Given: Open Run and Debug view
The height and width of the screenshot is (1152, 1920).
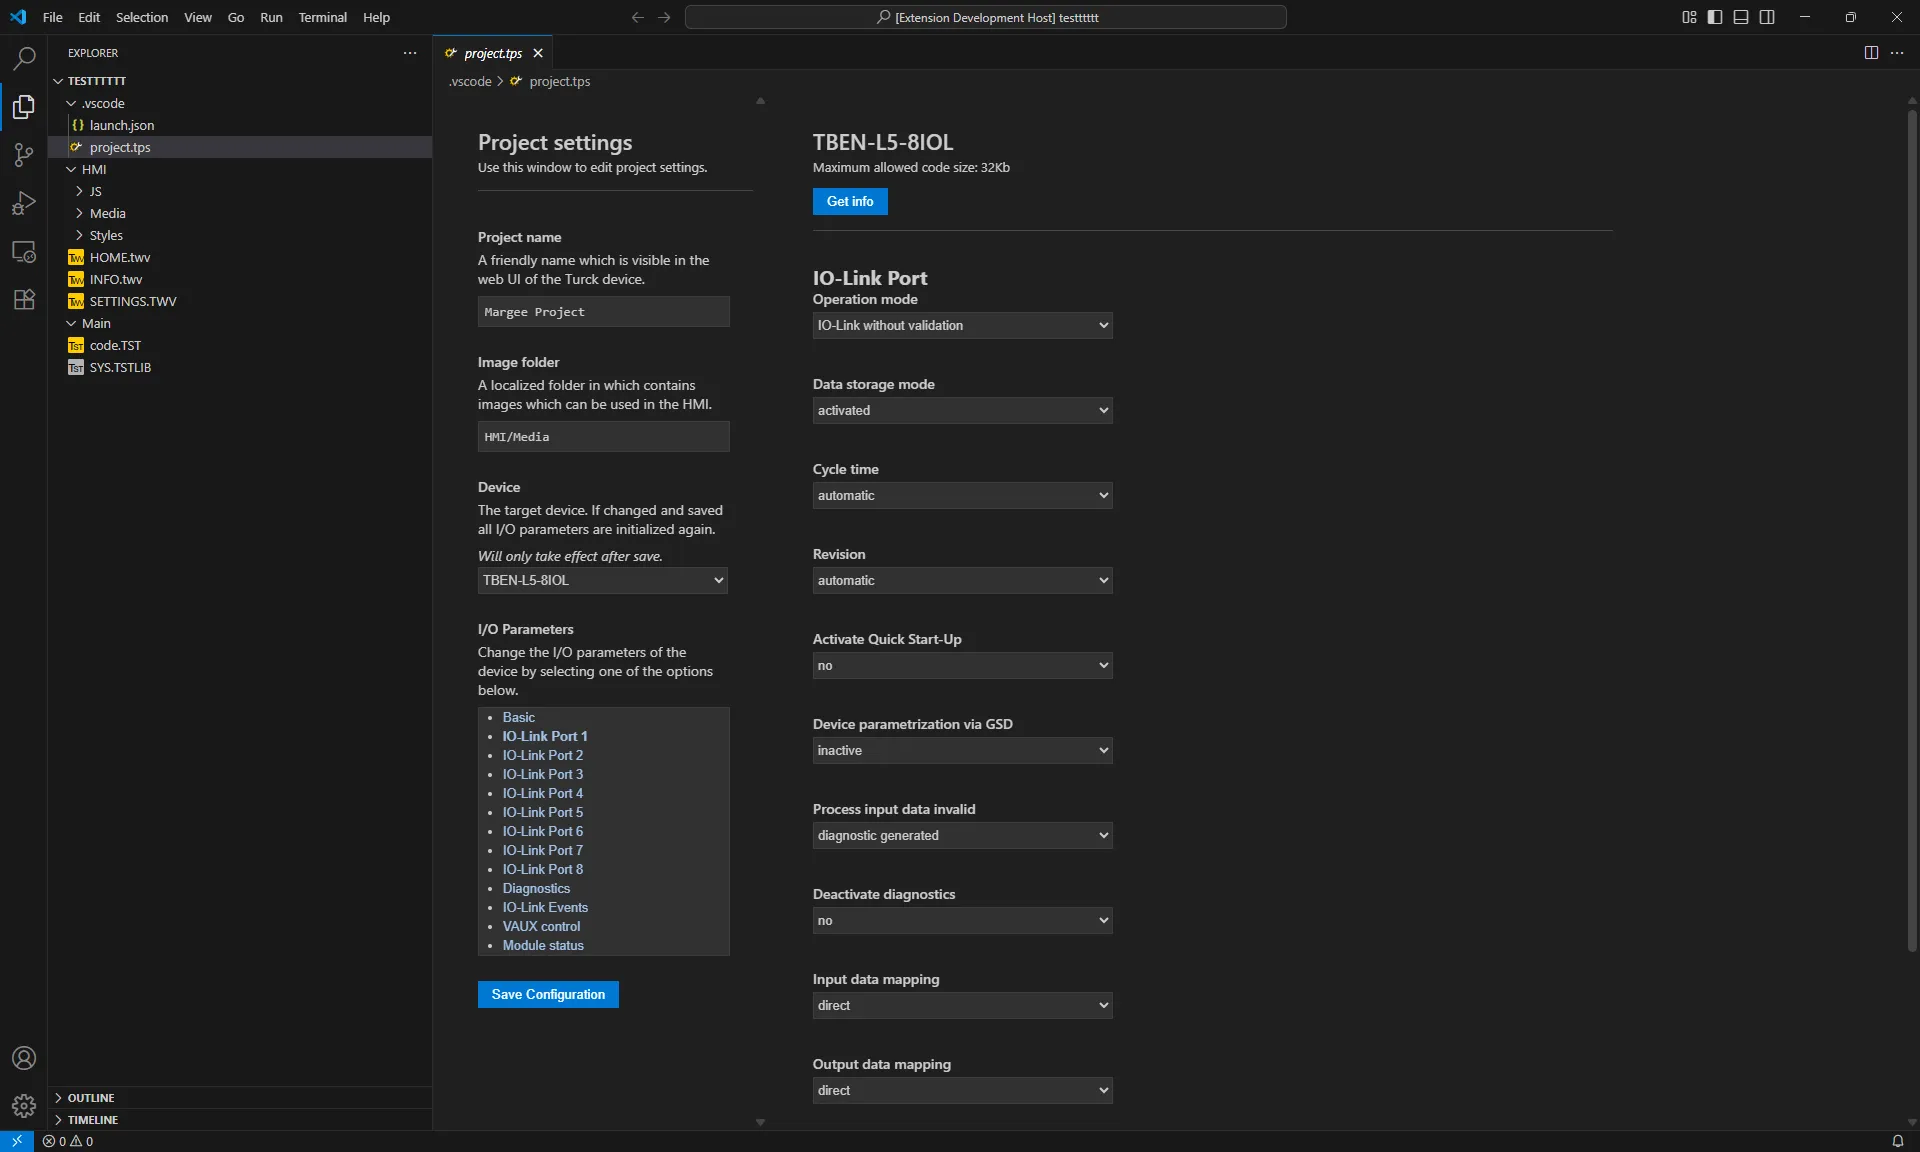Looking at the screenshot, I should click(x=24, y=203).
